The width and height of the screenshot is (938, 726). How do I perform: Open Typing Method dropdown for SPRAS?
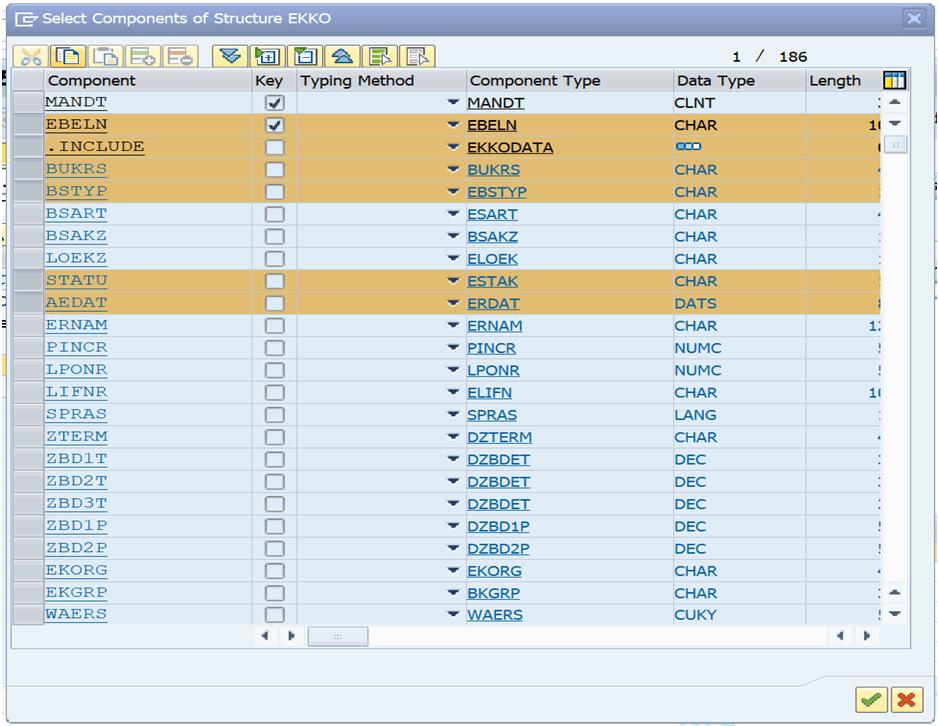pyautogui.click(x=453, y=414)
